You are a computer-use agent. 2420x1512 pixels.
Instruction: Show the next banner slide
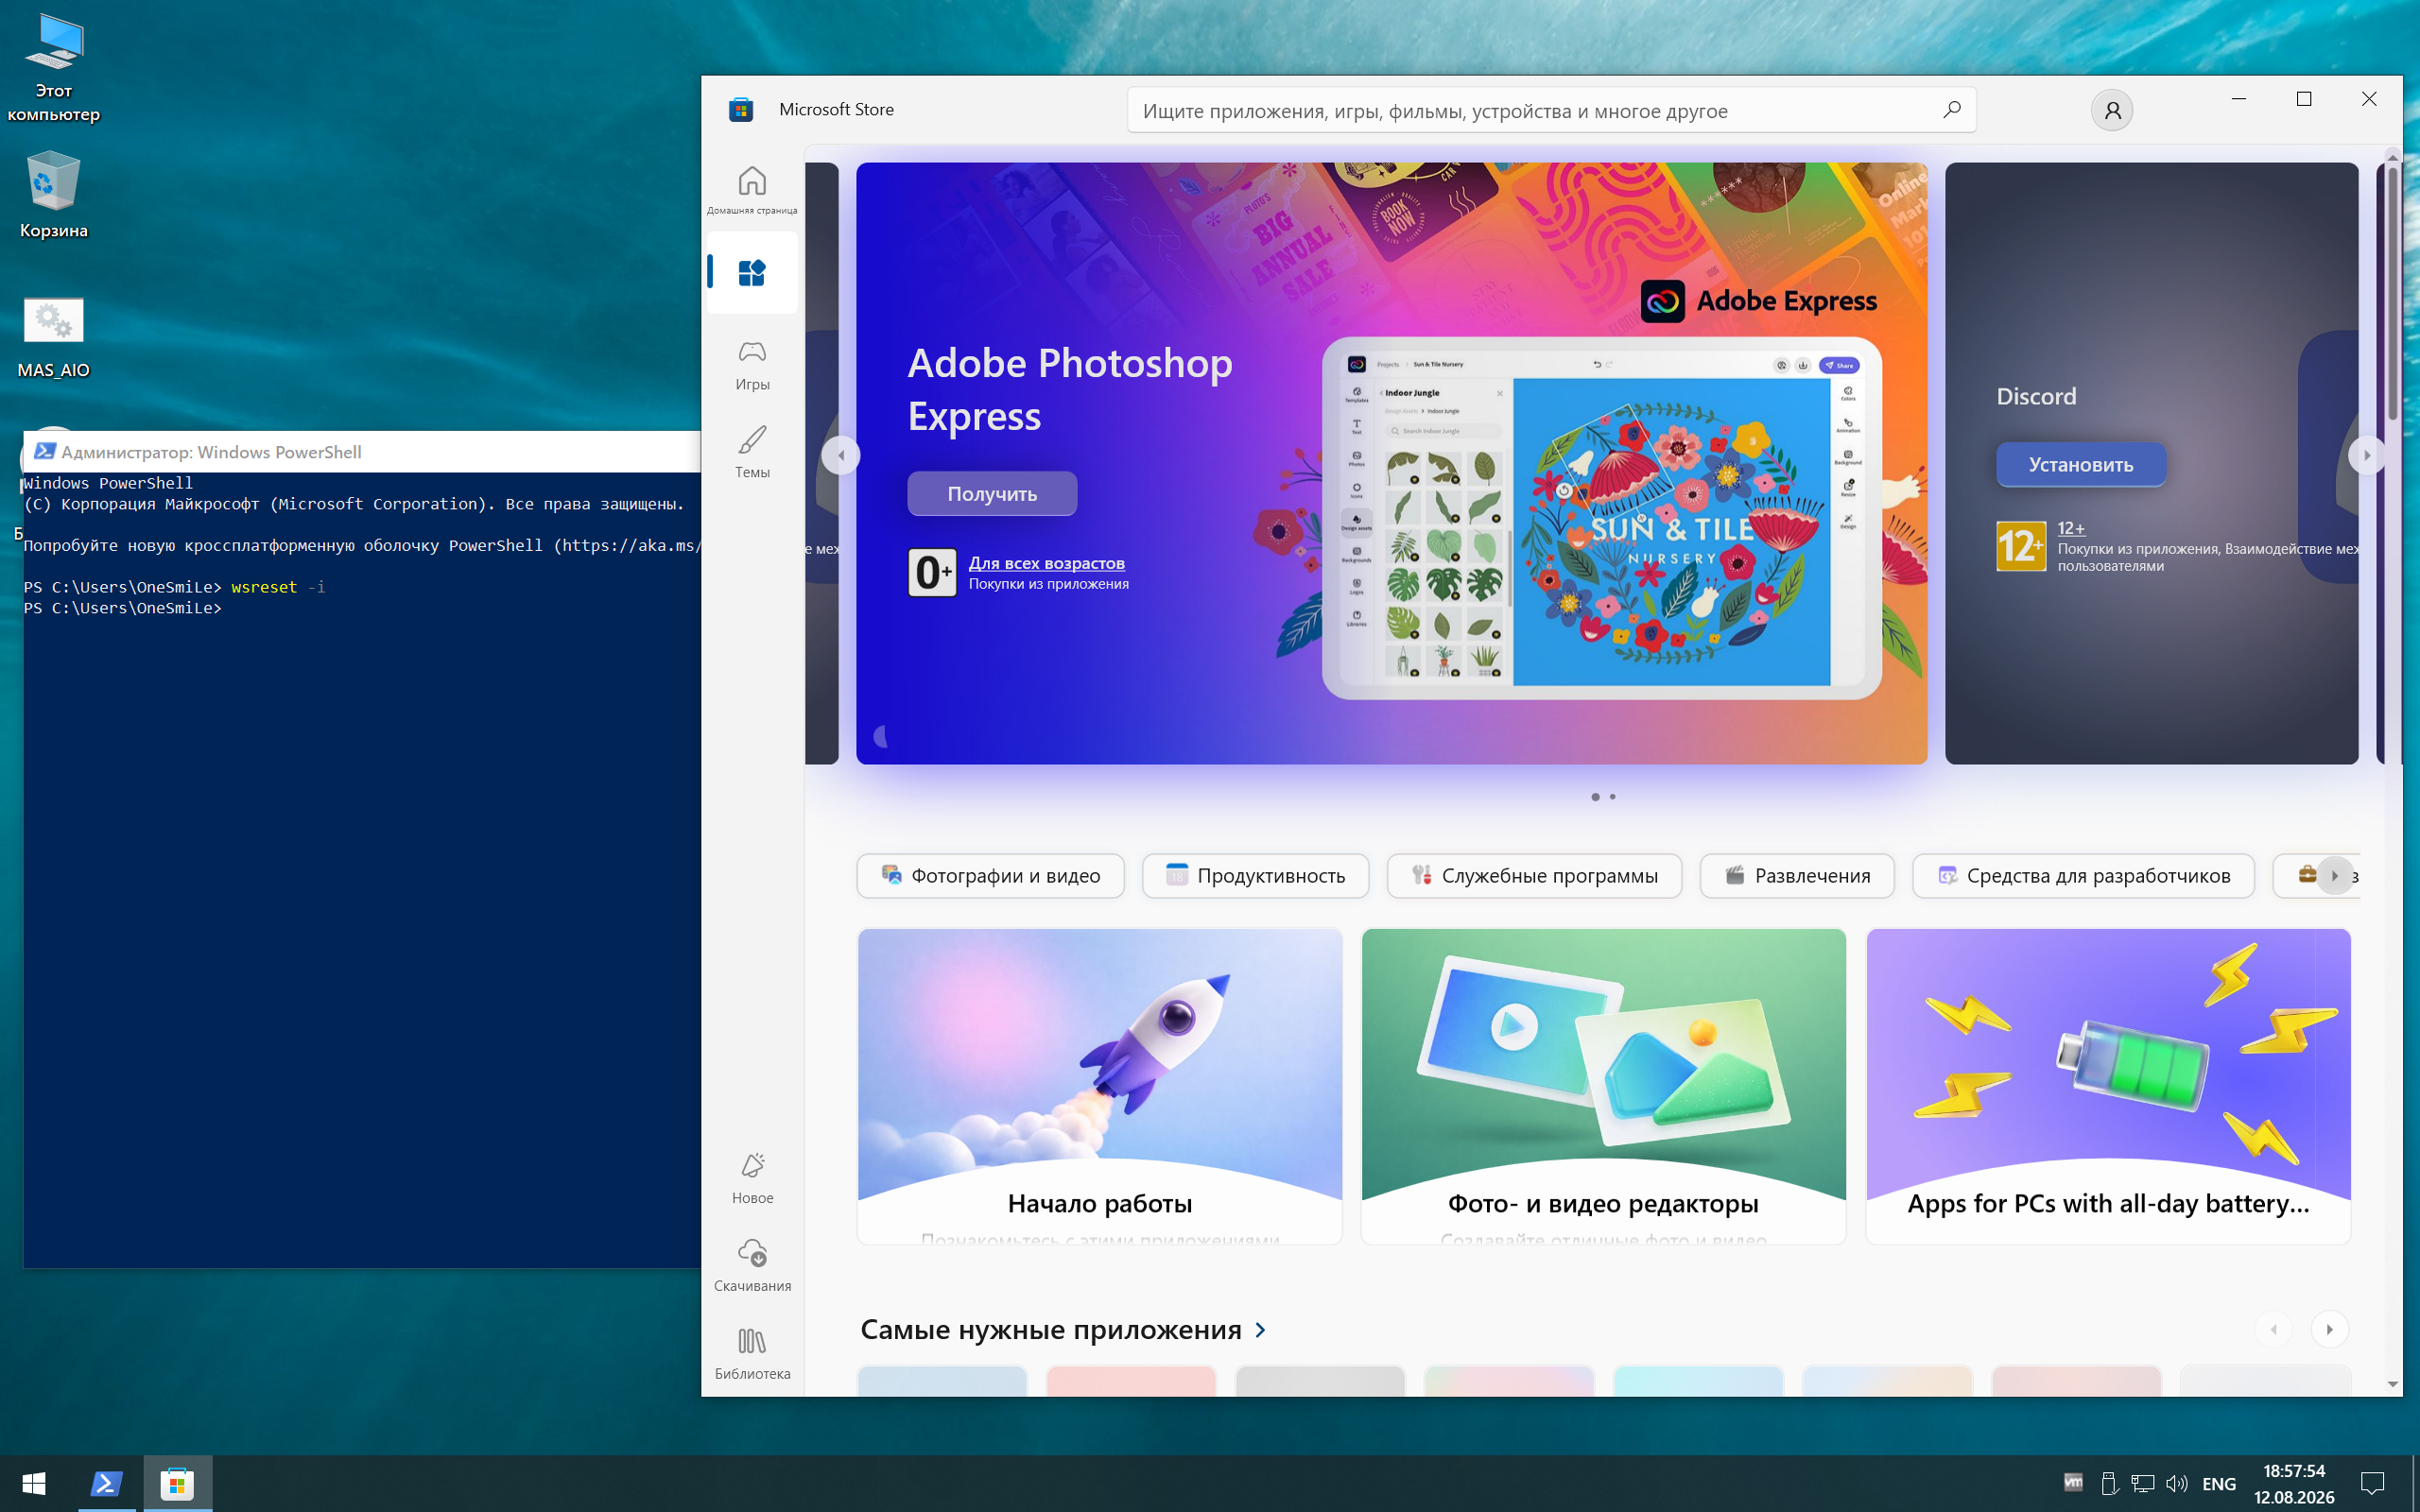click(2365, 456)
